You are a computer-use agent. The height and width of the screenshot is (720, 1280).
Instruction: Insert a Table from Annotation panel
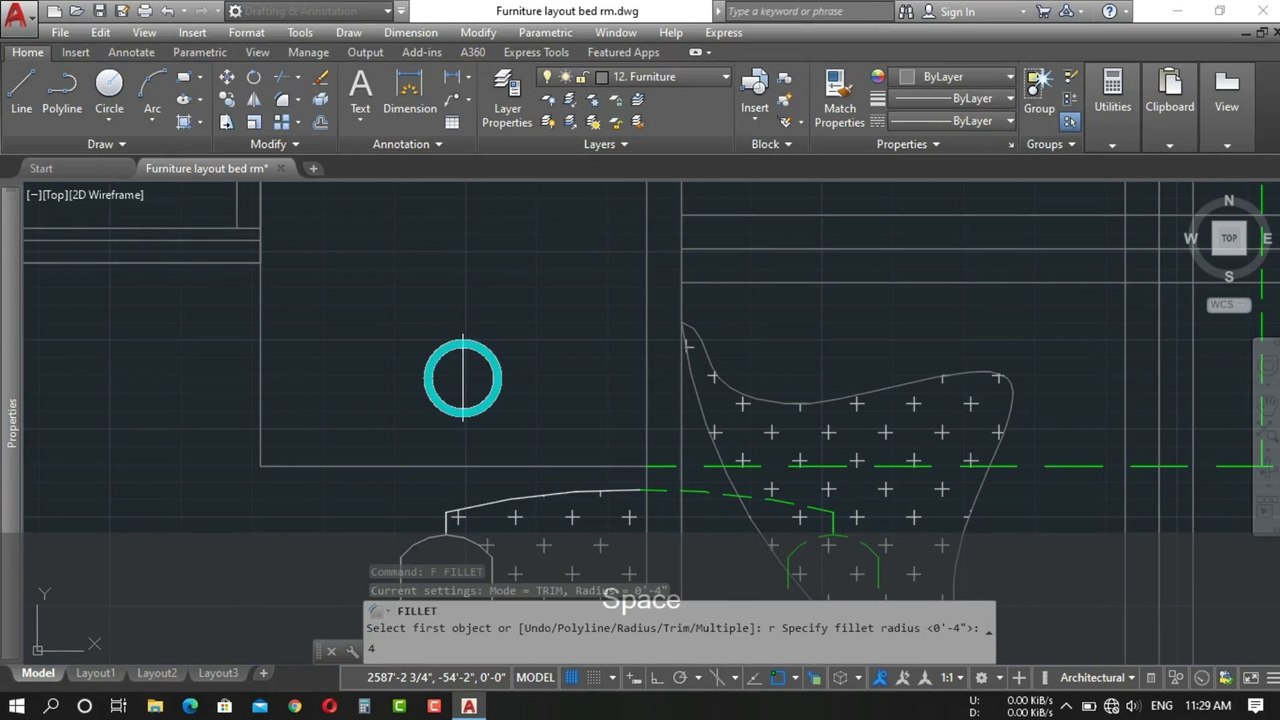coord(452,122)
